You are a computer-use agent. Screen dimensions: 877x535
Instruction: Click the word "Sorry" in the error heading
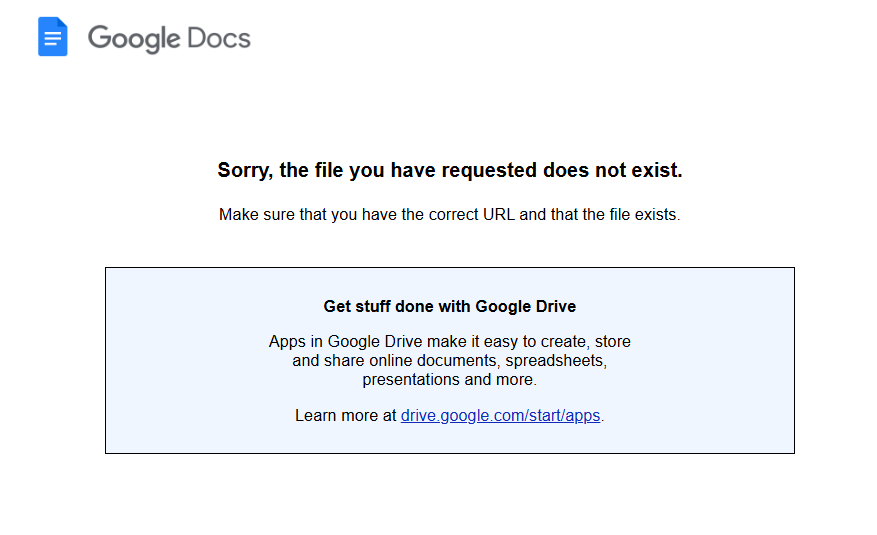click(243, 170)
